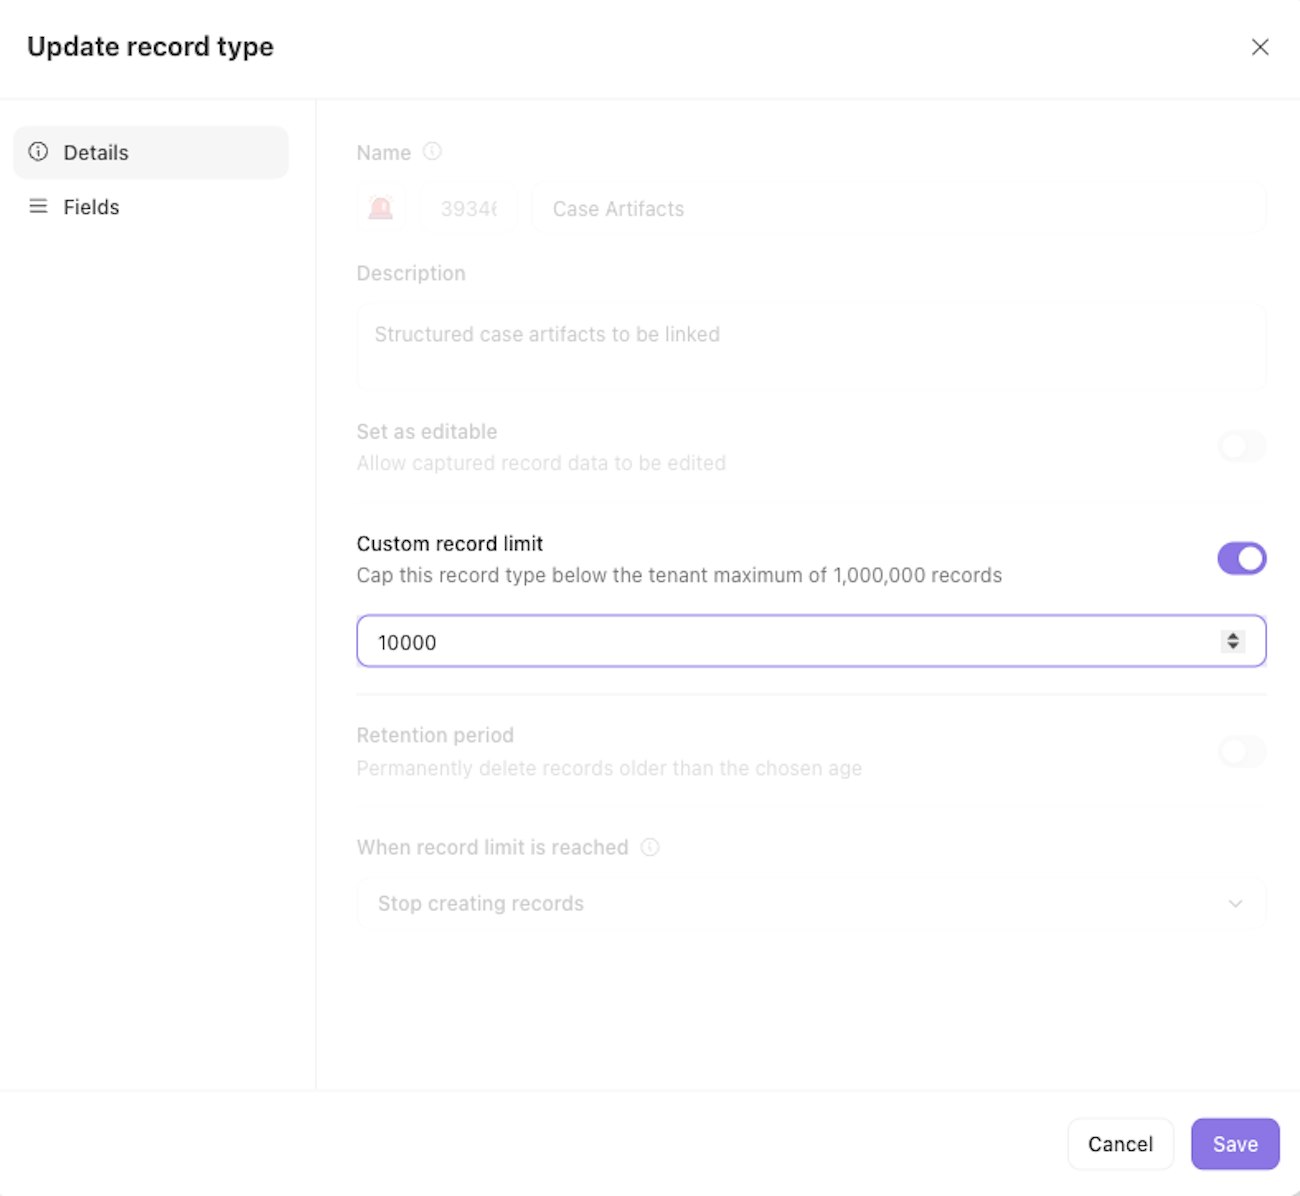Close the Update record type dialog
This screenshot has width=1300, height=1196.
point(1260,47)
